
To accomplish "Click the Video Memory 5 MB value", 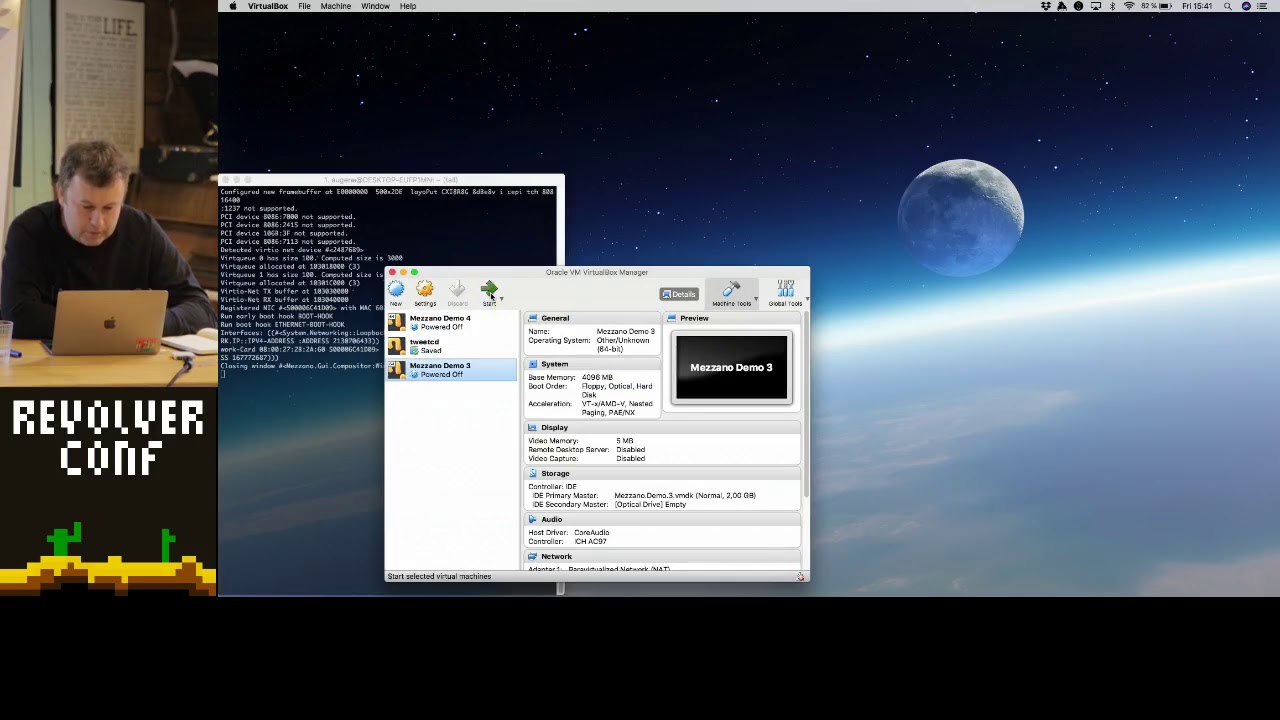I will click(625, 440).
